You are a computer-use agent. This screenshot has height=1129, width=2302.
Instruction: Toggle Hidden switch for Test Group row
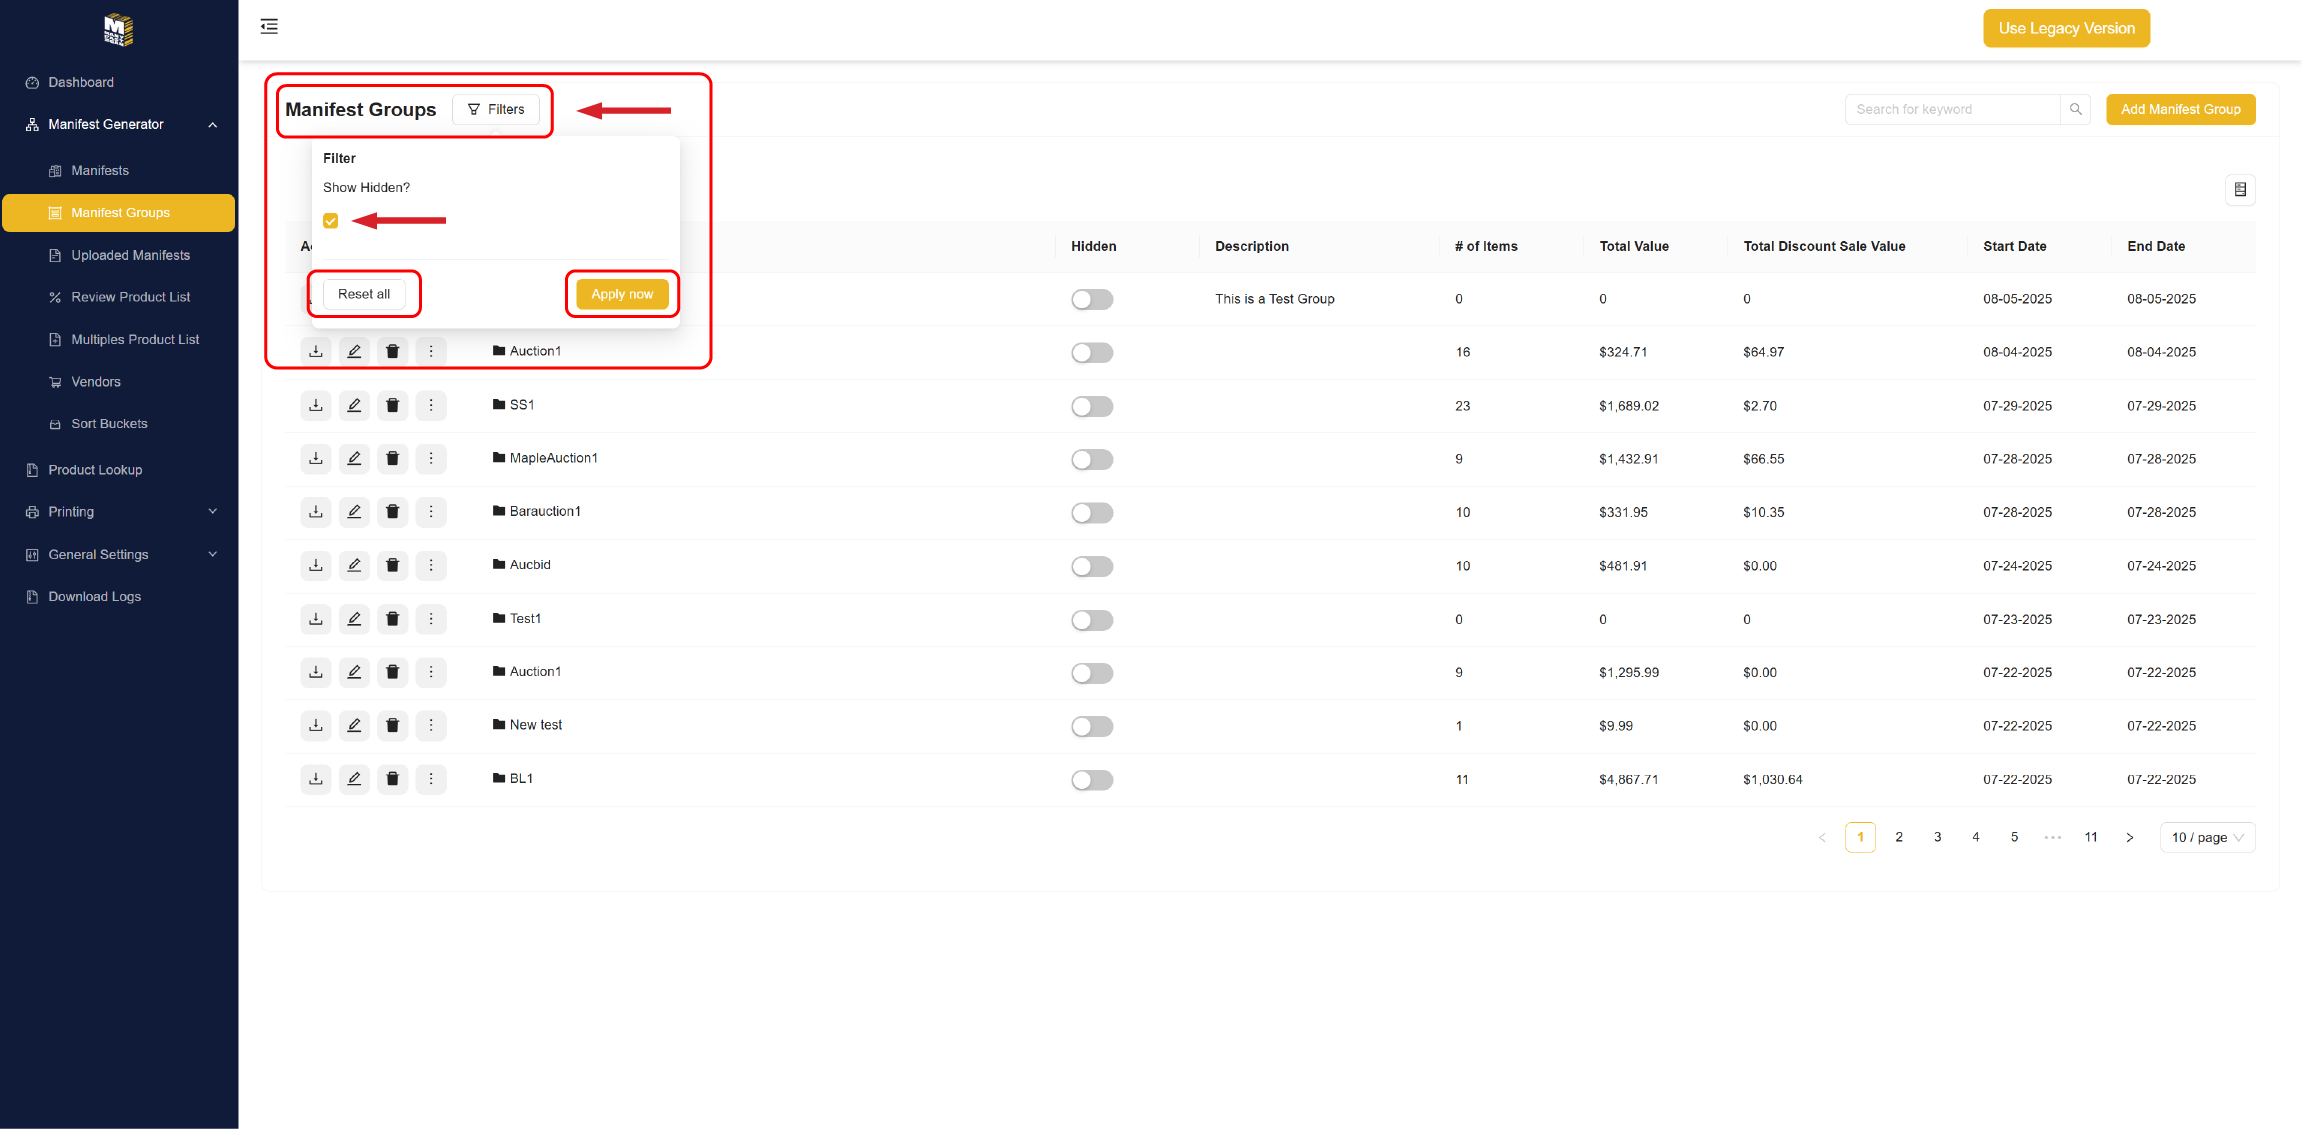(x=1092, y=299)
